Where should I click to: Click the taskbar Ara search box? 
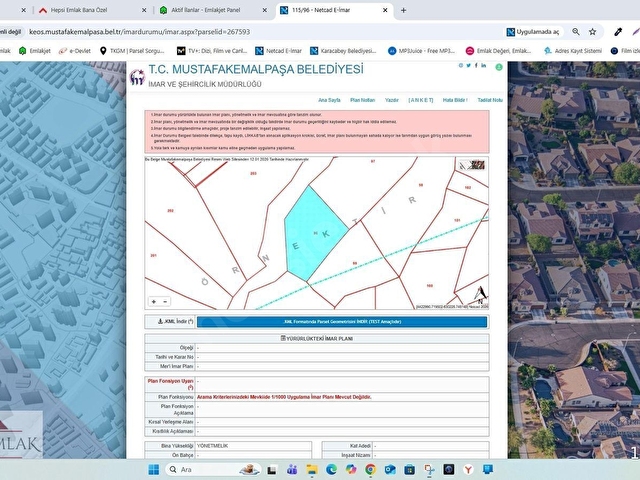click(213, 469)
